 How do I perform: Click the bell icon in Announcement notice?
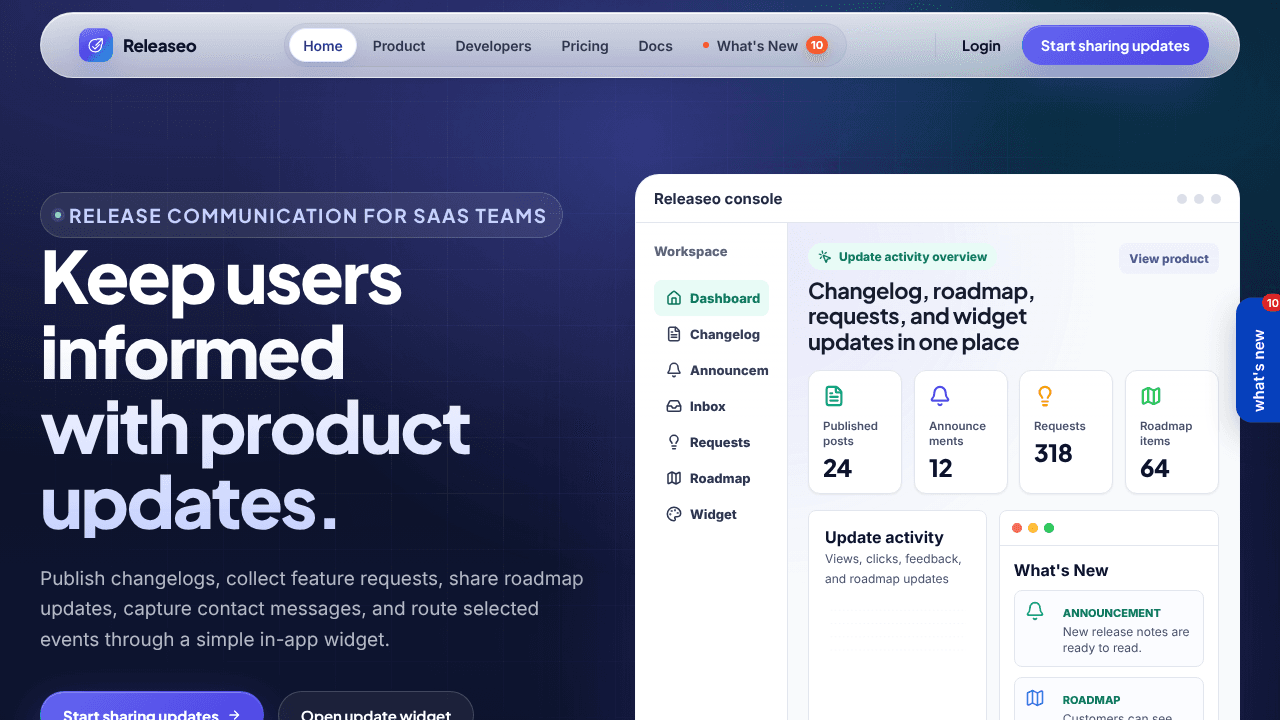pyautogui.click(x=1036, y=611)
